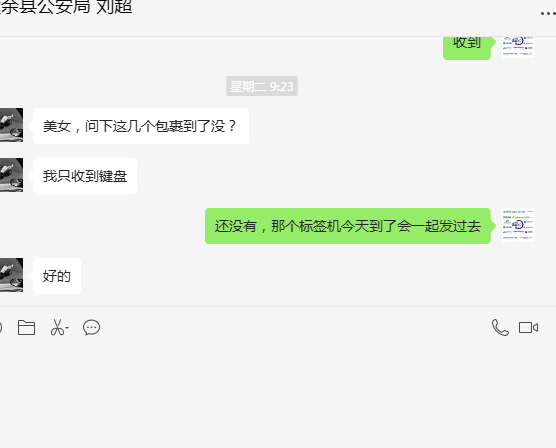Select the green '收到' message bubble
Image resolution: width=556 pixels, height=448 pixels.
(467, 48)
